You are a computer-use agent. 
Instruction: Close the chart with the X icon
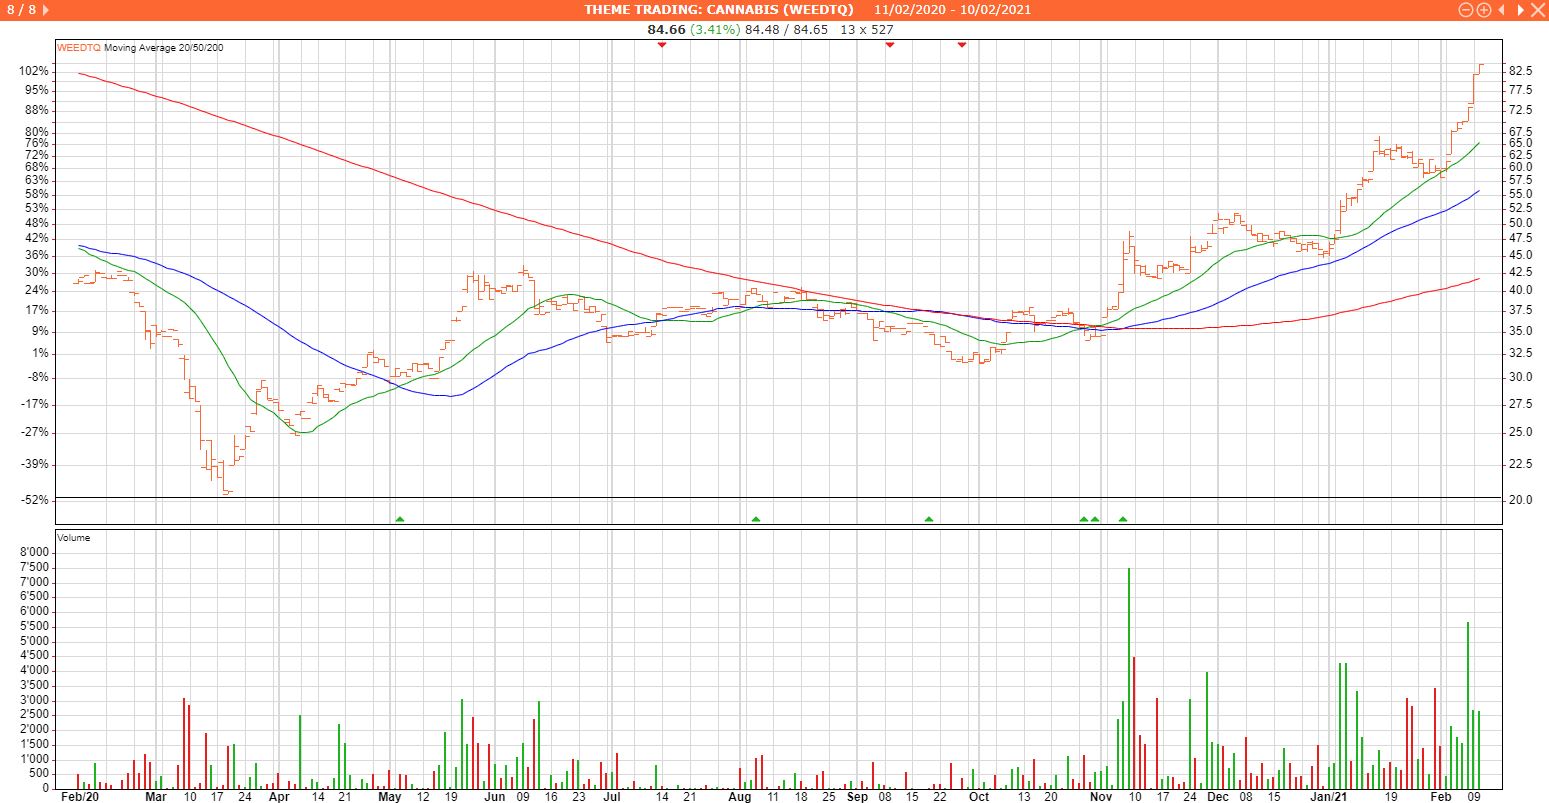pos(1537,10)
